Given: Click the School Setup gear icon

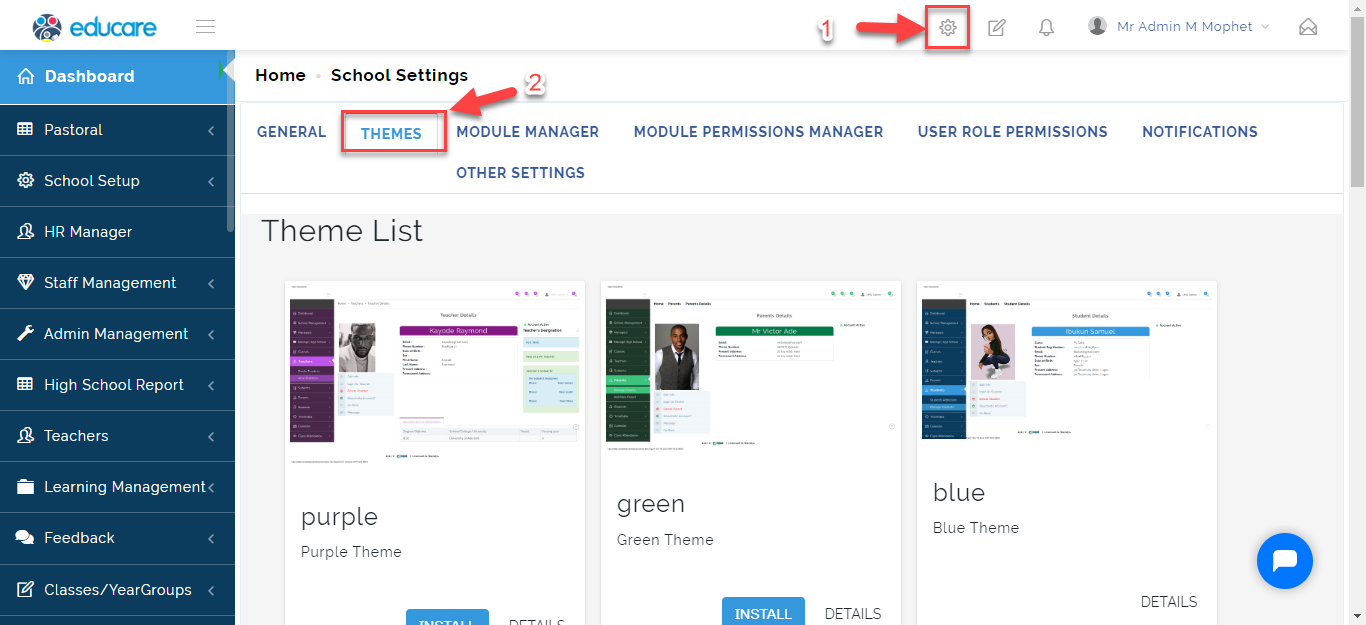Looking at the screenshot, I should click(26, 181).
